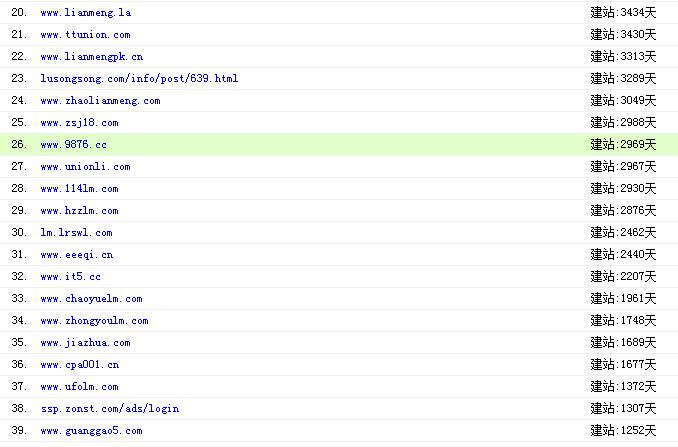The height and width of the screenshot is (447, 678).
Task: Click highlighted www.9876.cc link
Action: [73, 145]
